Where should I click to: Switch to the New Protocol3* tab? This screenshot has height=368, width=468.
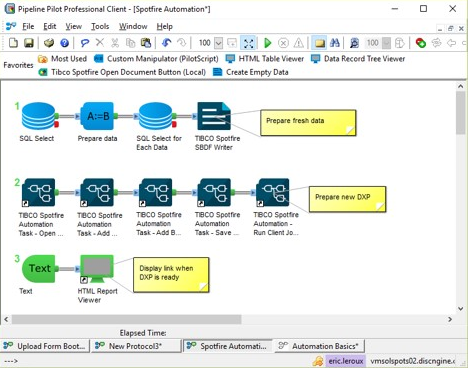coord(136,346)
